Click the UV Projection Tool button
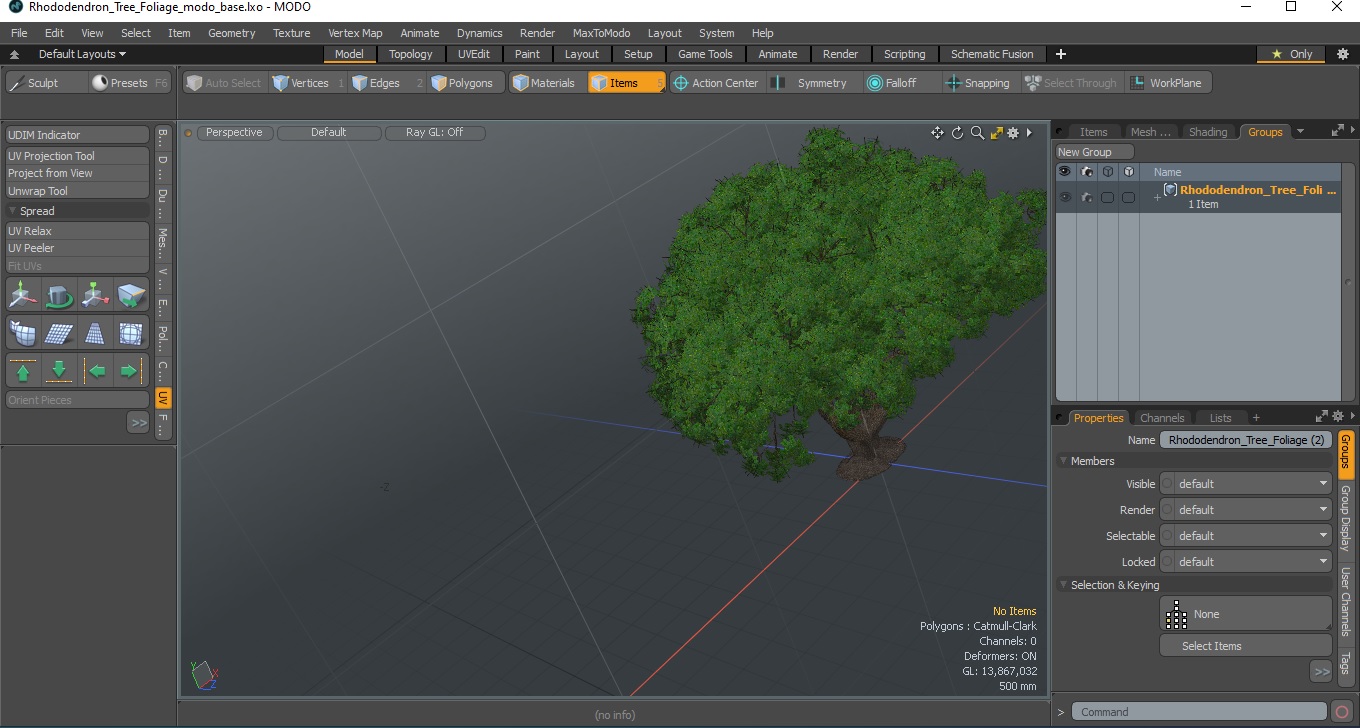 click(x=78, y=156)
